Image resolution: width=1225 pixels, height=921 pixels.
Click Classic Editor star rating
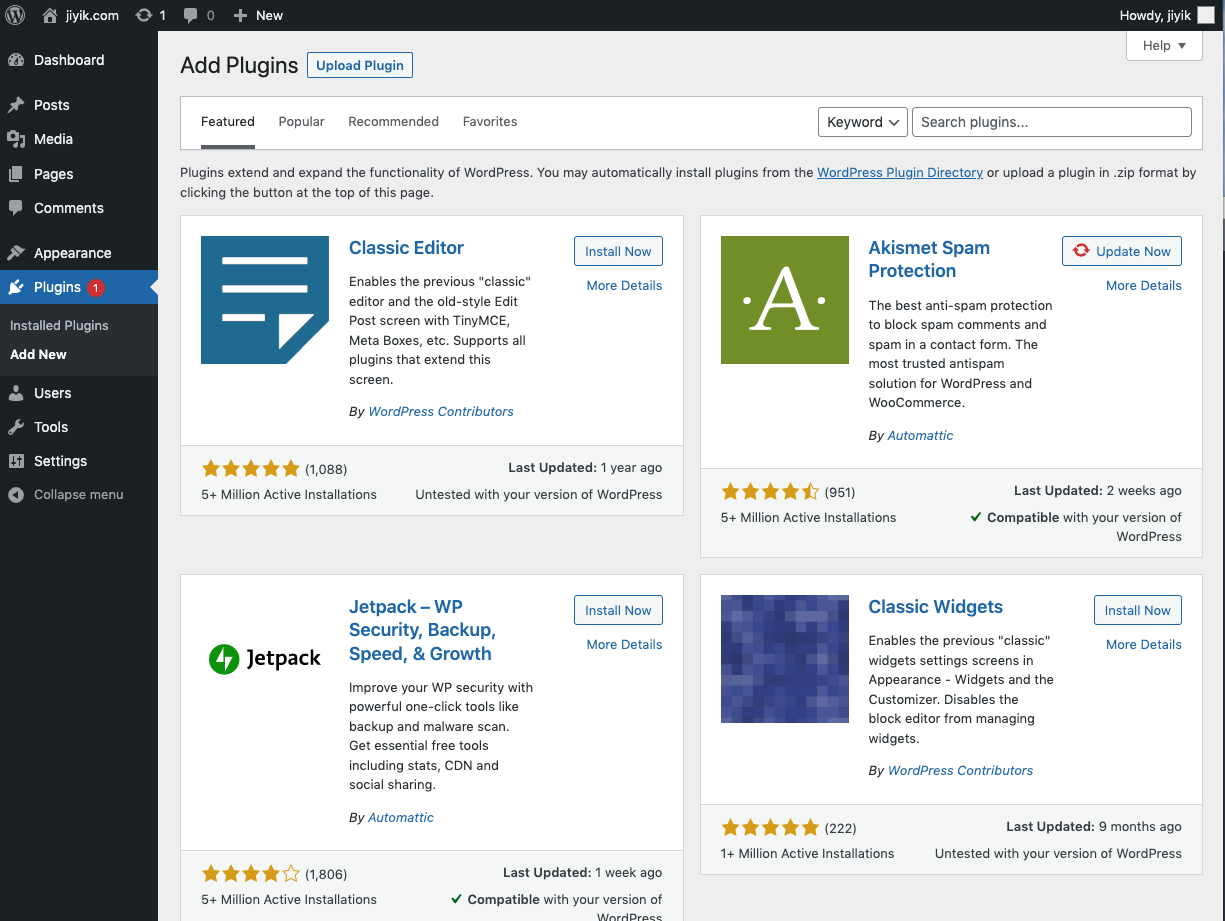[x=251, y=468]
